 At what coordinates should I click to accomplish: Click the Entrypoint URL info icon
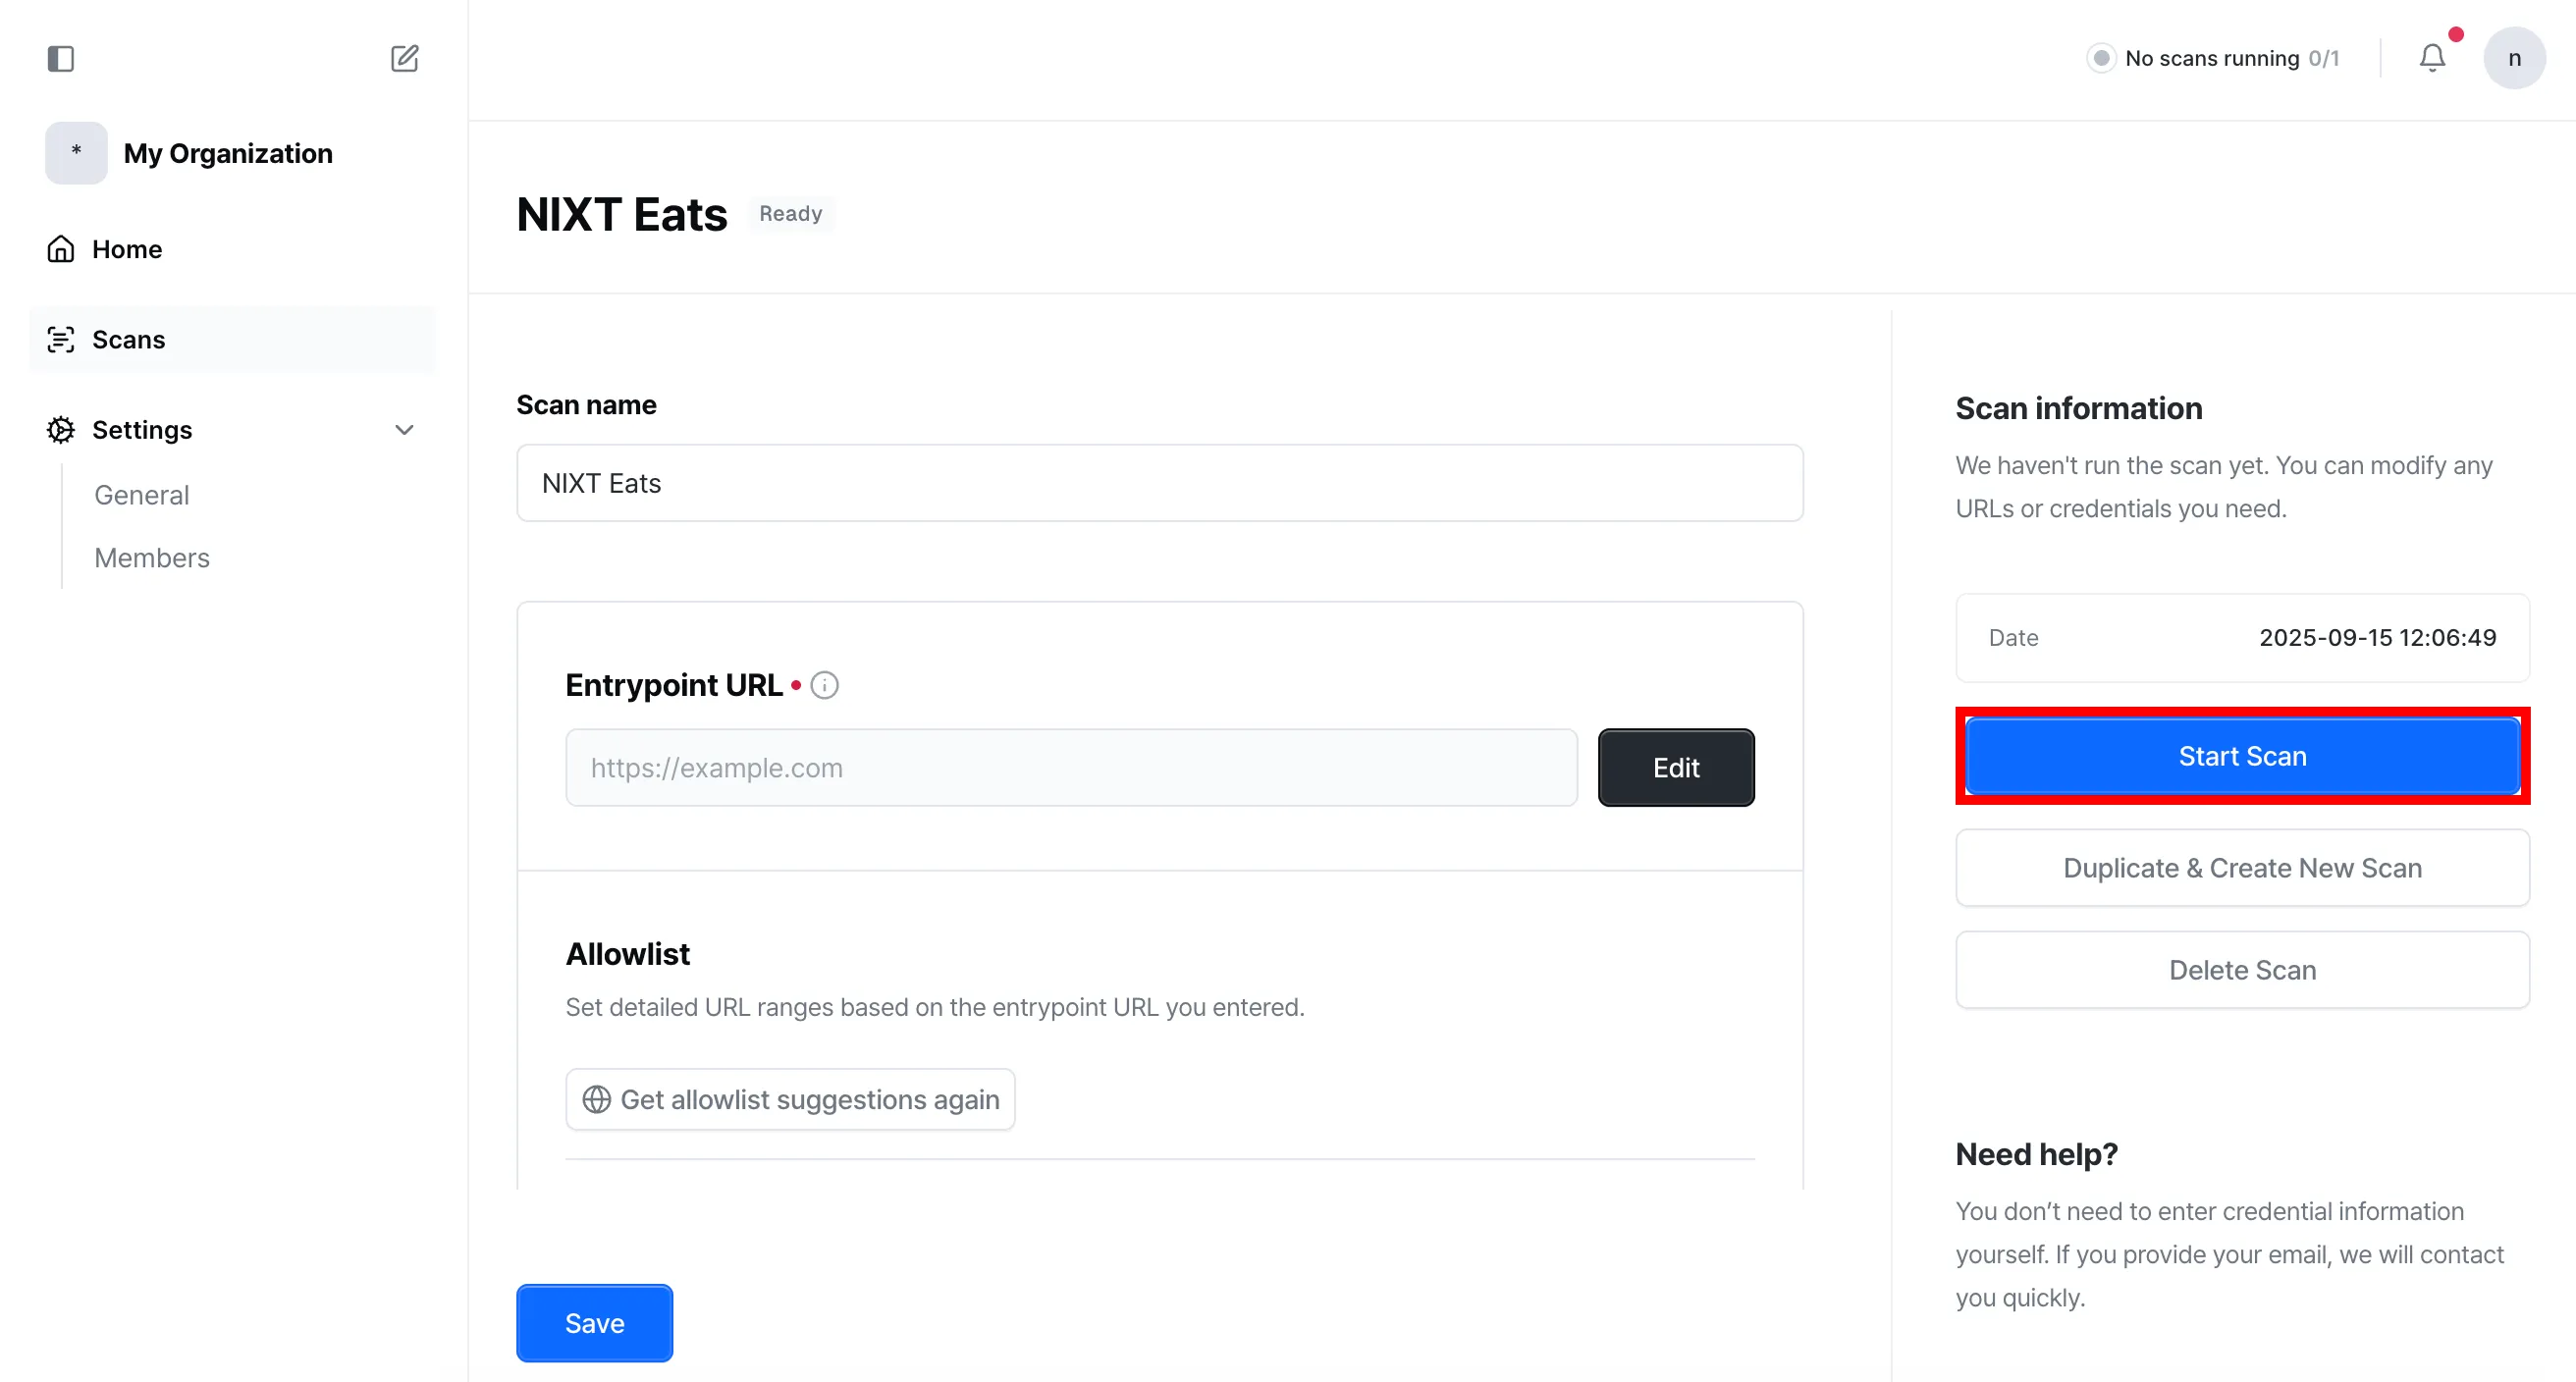coord(824,685)
